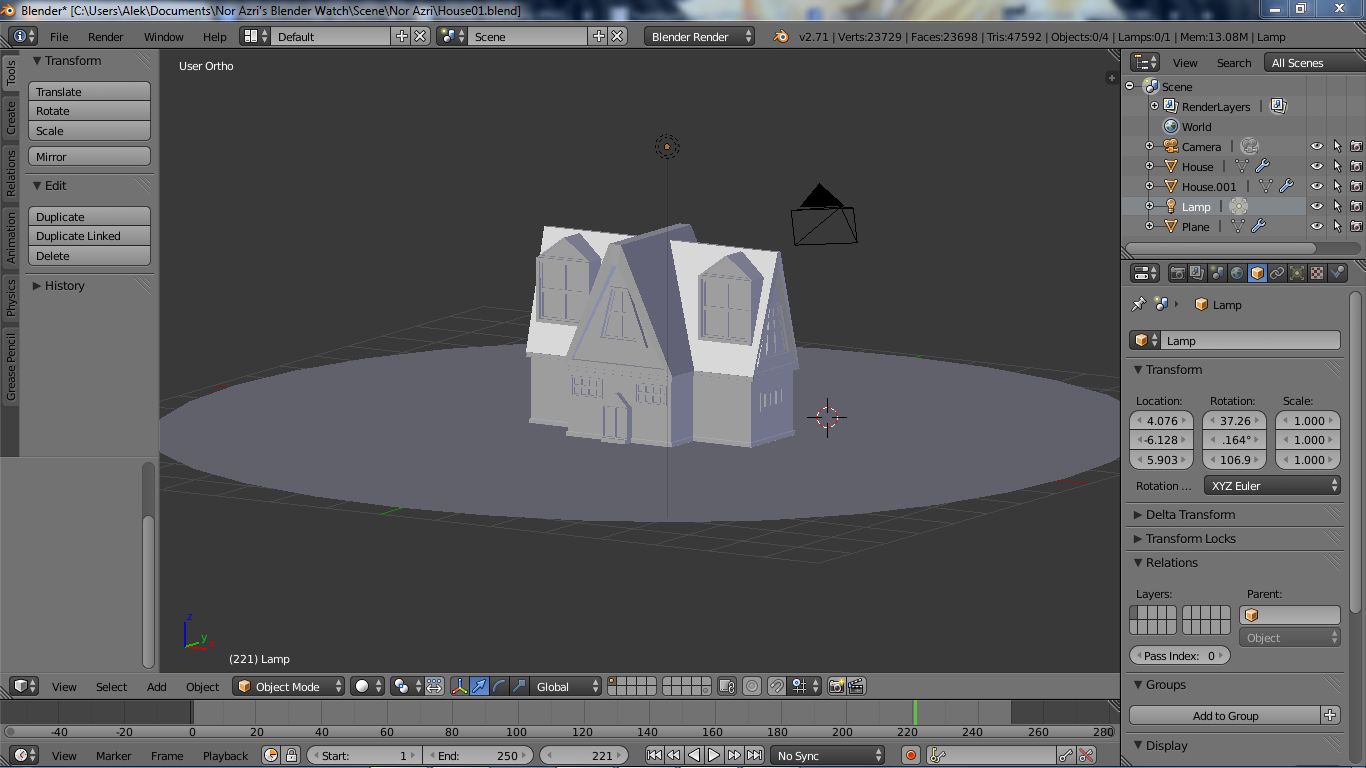Viewport: 1366px width, 768px height.
Task: Open the Constraints properties tab chain icon
Action: 1277,273
